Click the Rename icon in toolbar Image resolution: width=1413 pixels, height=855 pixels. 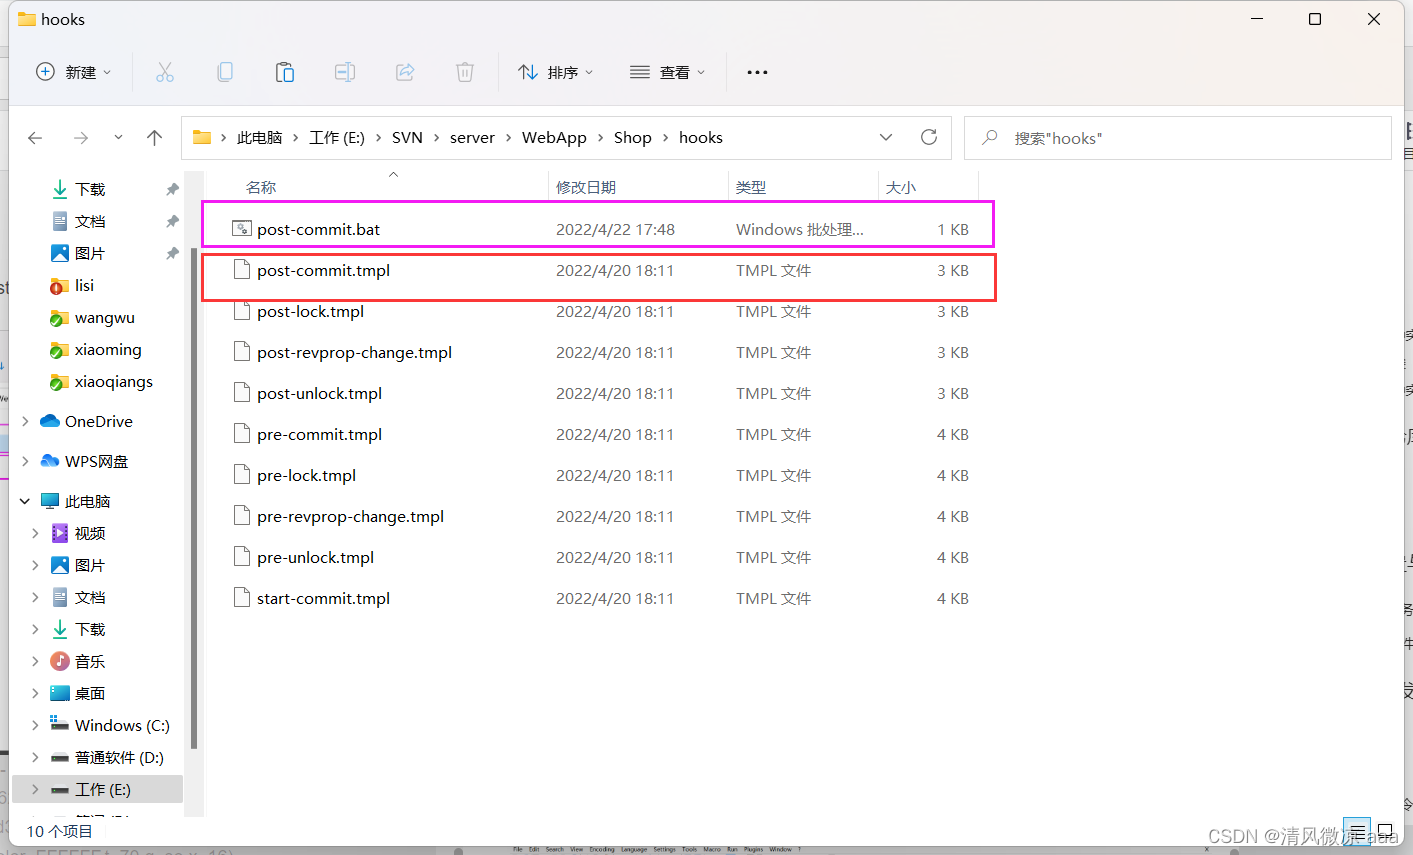point(345,72)
